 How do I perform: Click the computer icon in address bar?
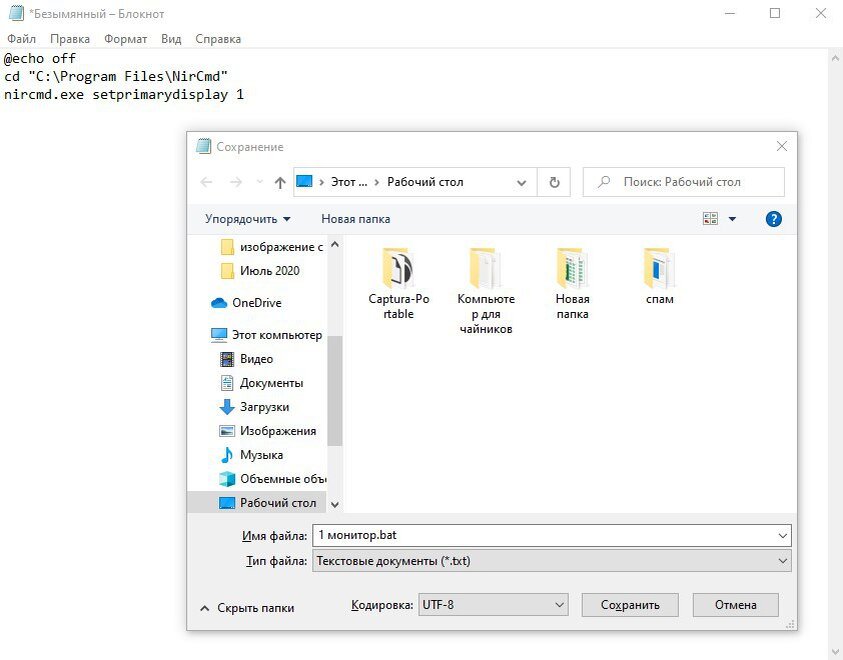point(304,182)
